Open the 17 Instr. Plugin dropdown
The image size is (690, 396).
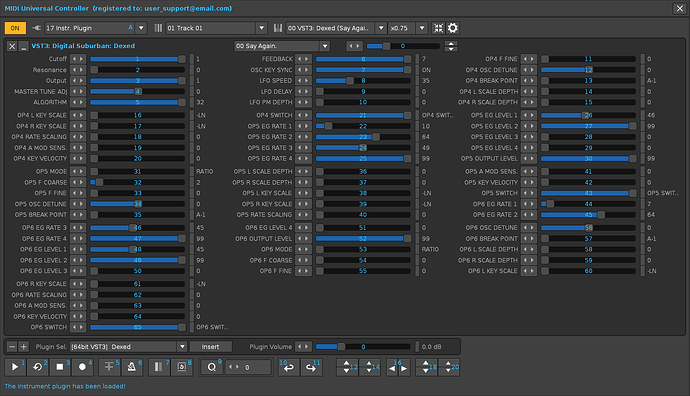(x=141, y=28)
